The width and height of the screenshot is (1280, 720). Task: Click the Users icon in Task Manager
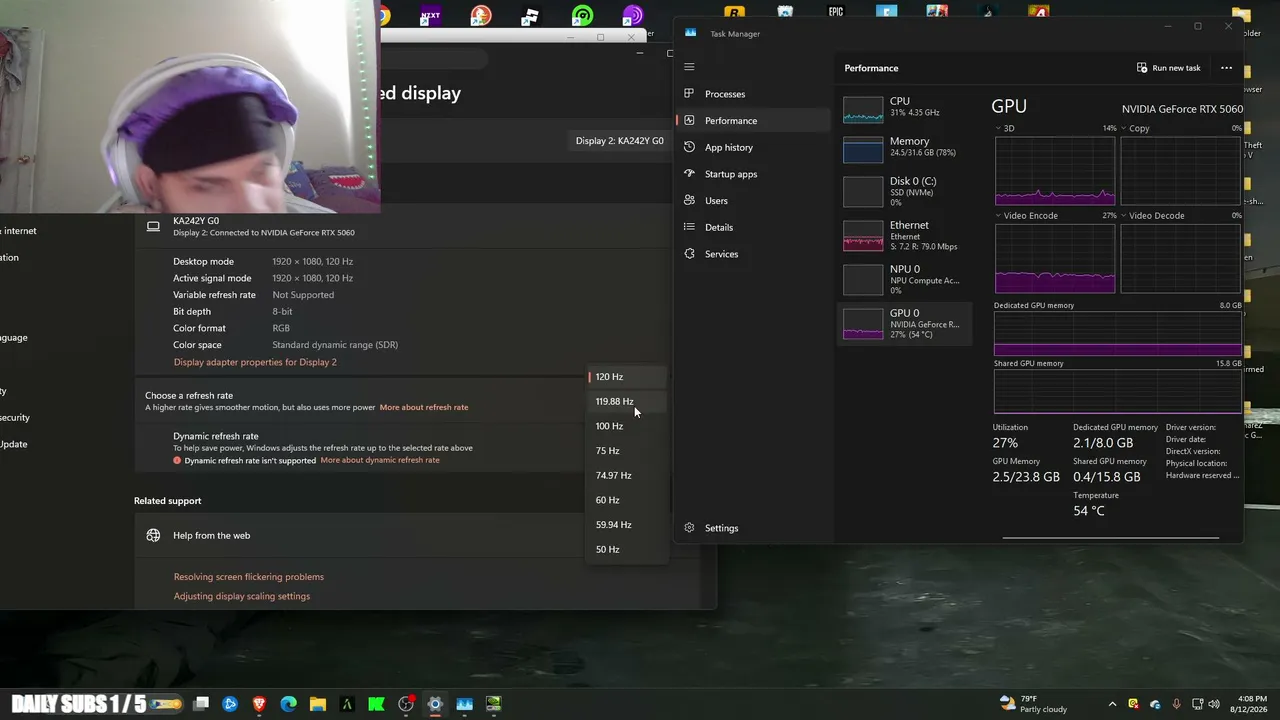pos(689,201)
